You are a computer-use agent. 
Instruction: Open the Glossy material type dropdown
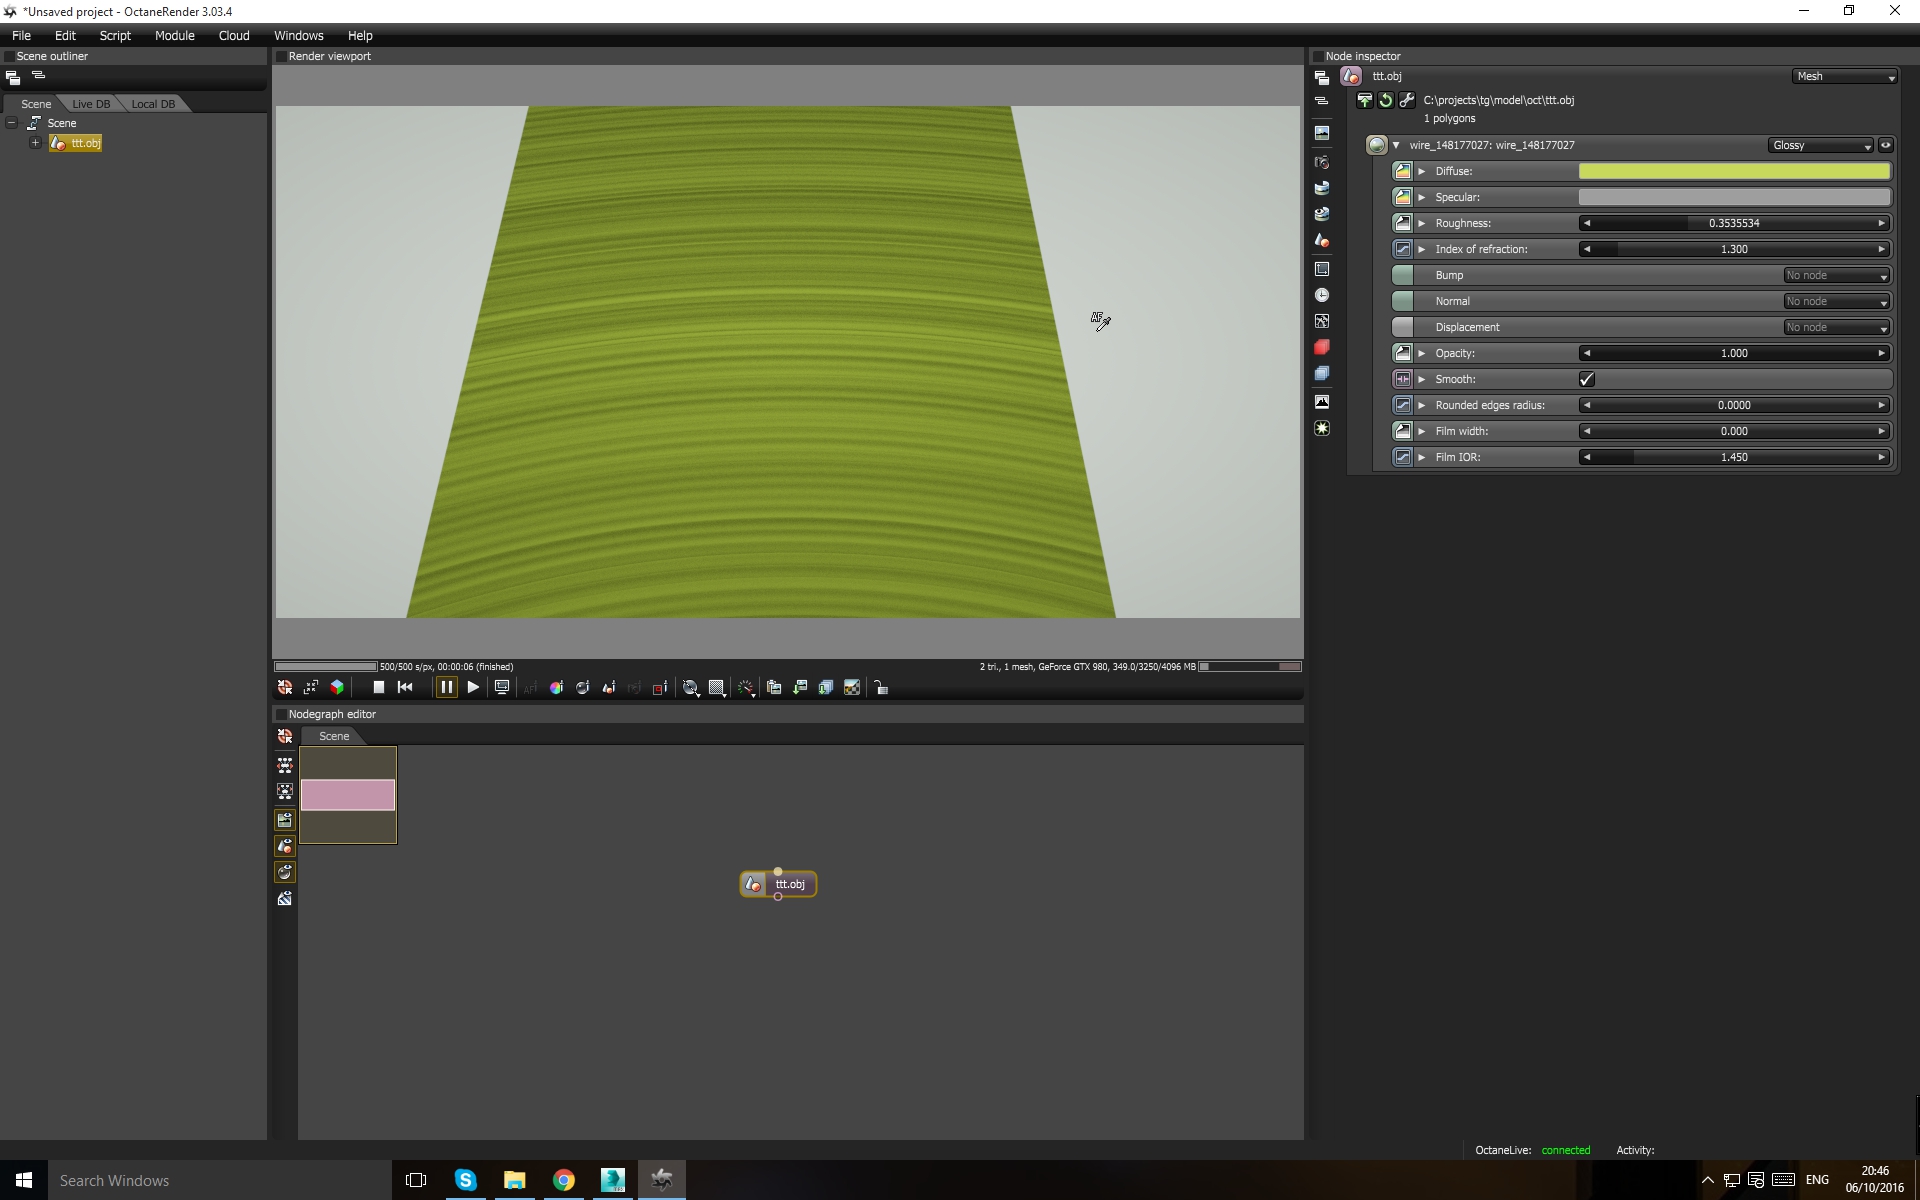click(x=1820, y=146)
